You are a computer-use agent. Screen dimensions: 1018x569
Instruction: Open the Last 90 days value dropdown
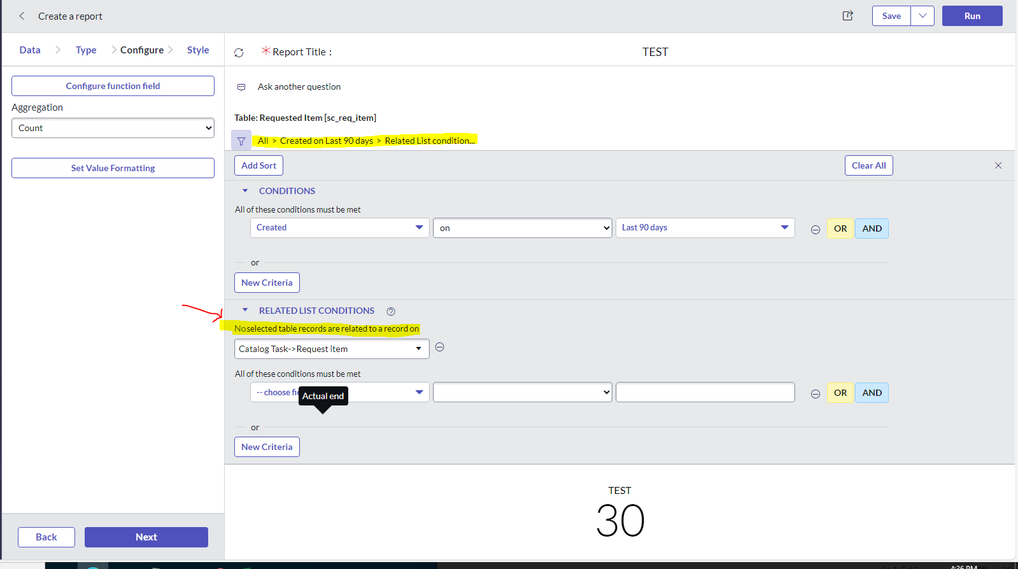(705, 227)
